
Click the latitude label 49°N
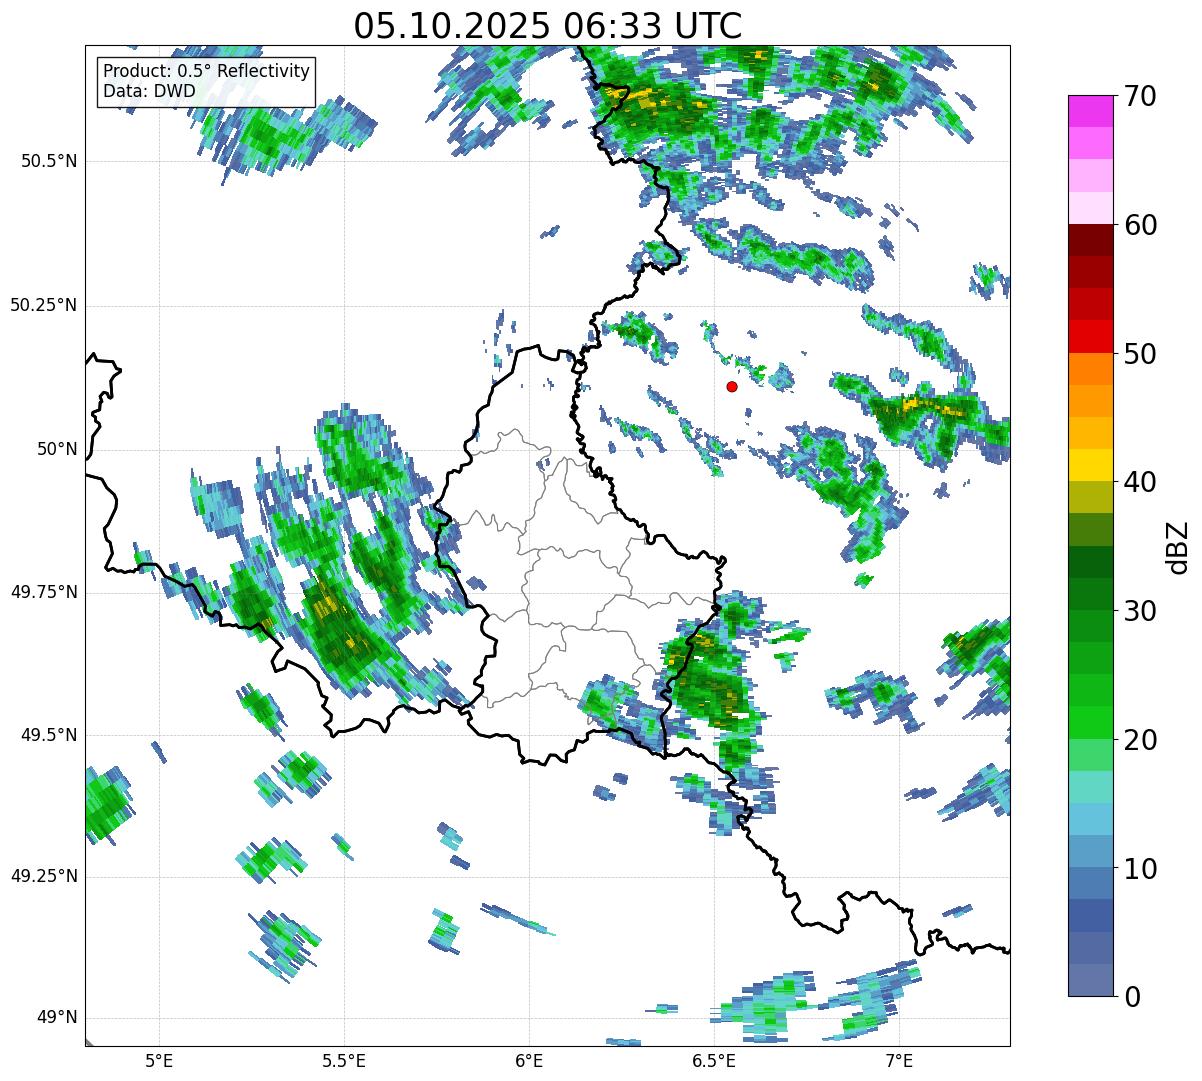coord(57,1018)
